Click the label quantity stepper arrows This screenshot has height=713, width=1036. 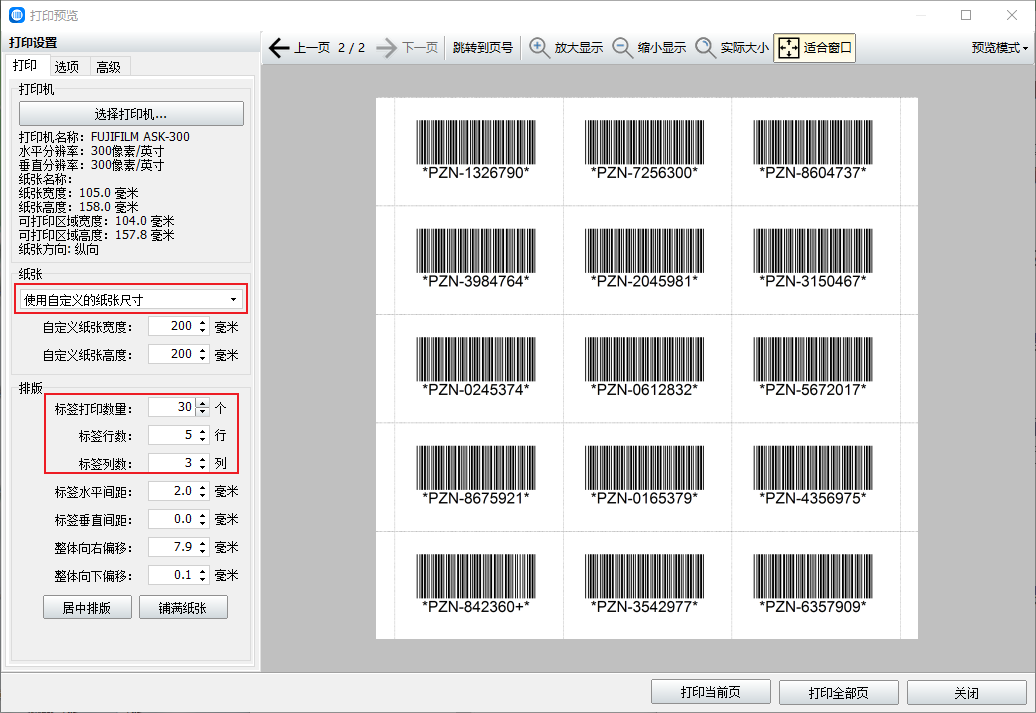[x=203, y=407]
